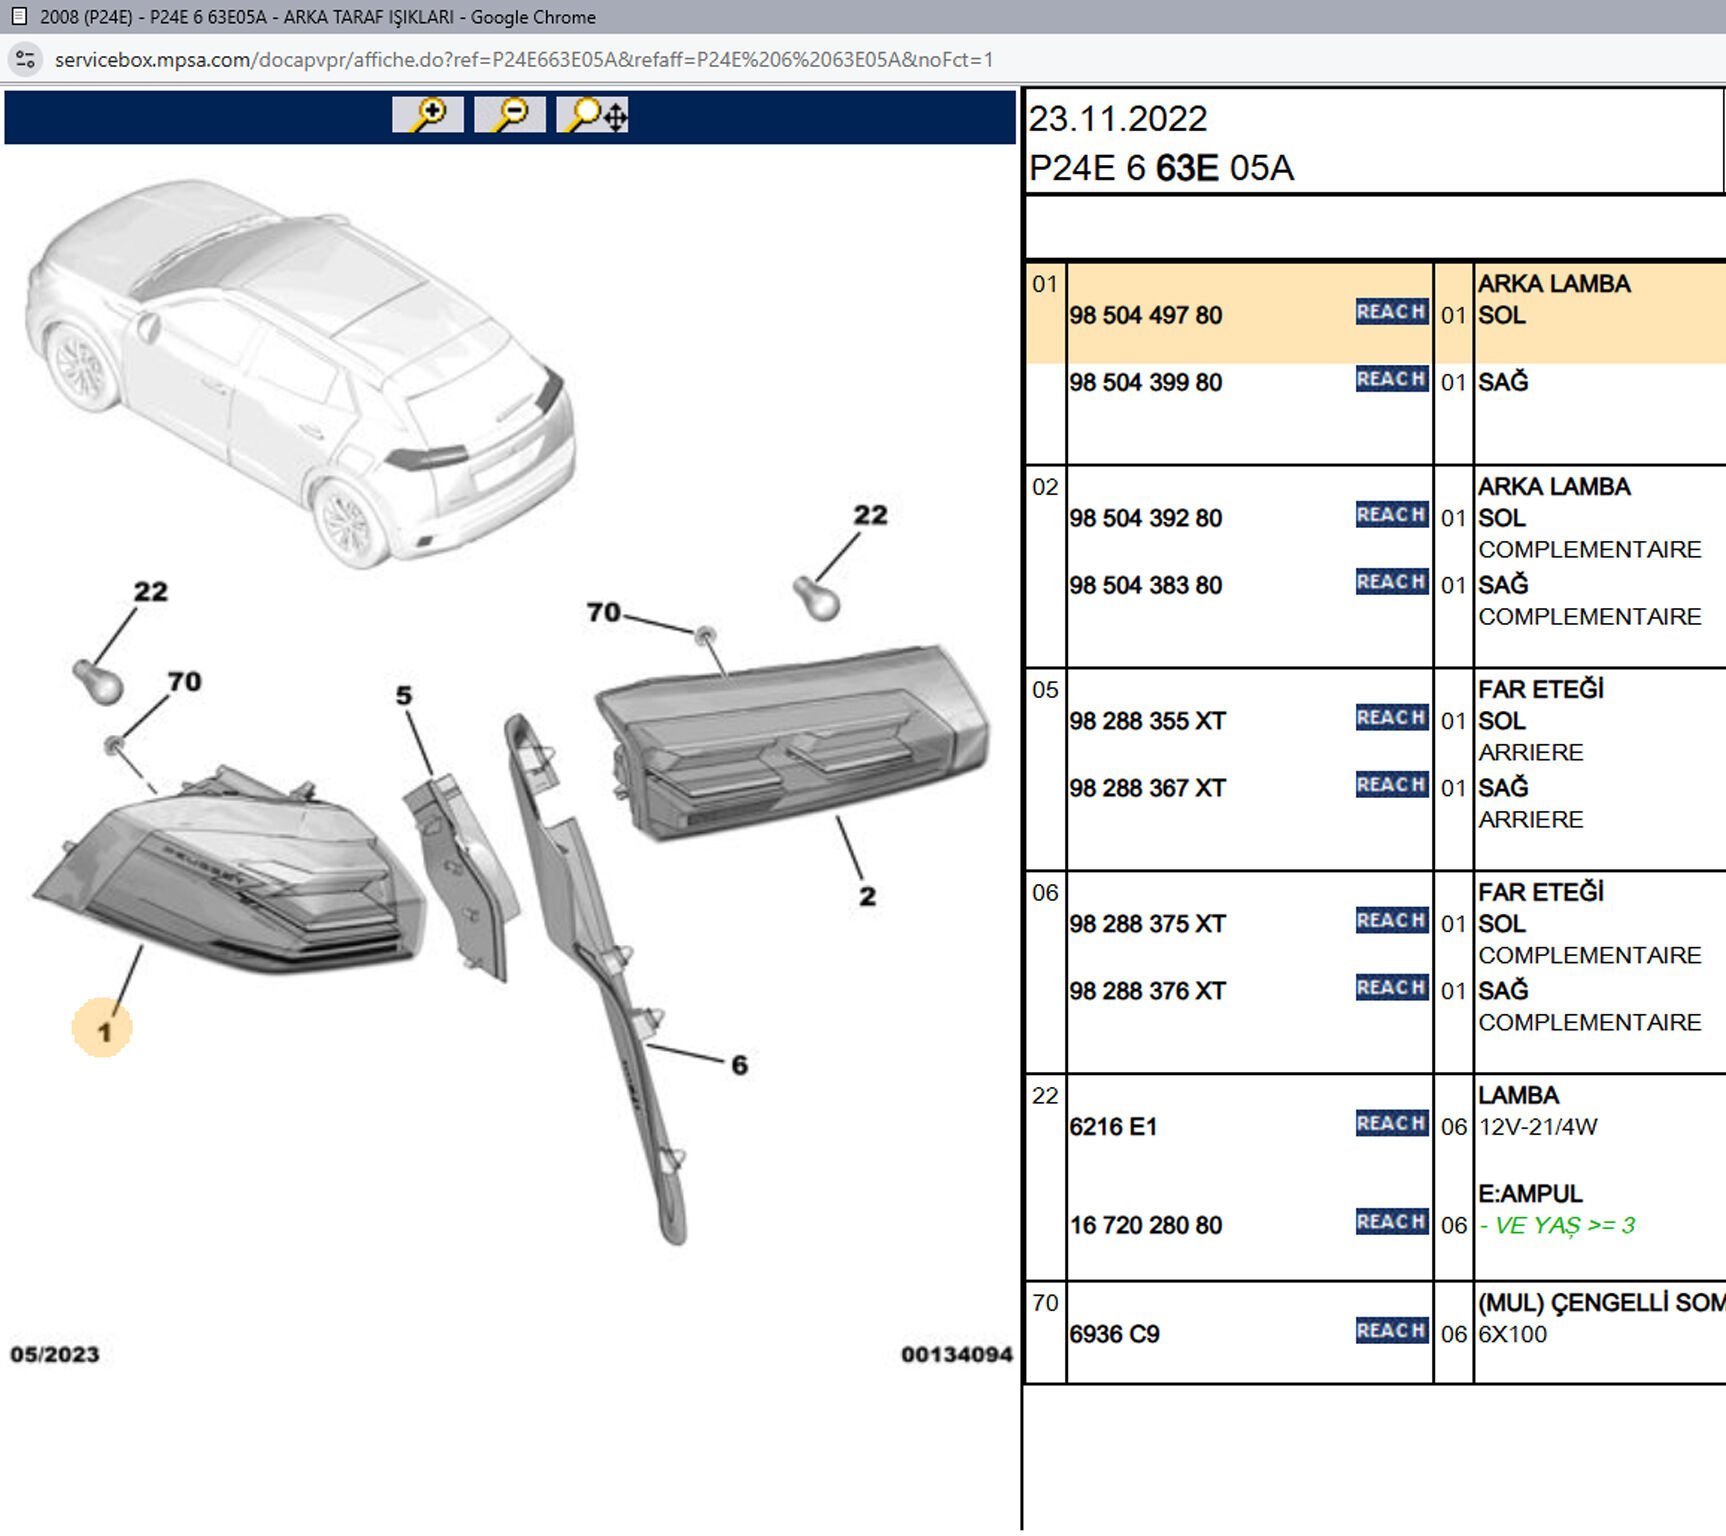Click callout number 6 on diagram
The width and height of the screenshot is (1726, 1536).
click(x=739, y=1065)
